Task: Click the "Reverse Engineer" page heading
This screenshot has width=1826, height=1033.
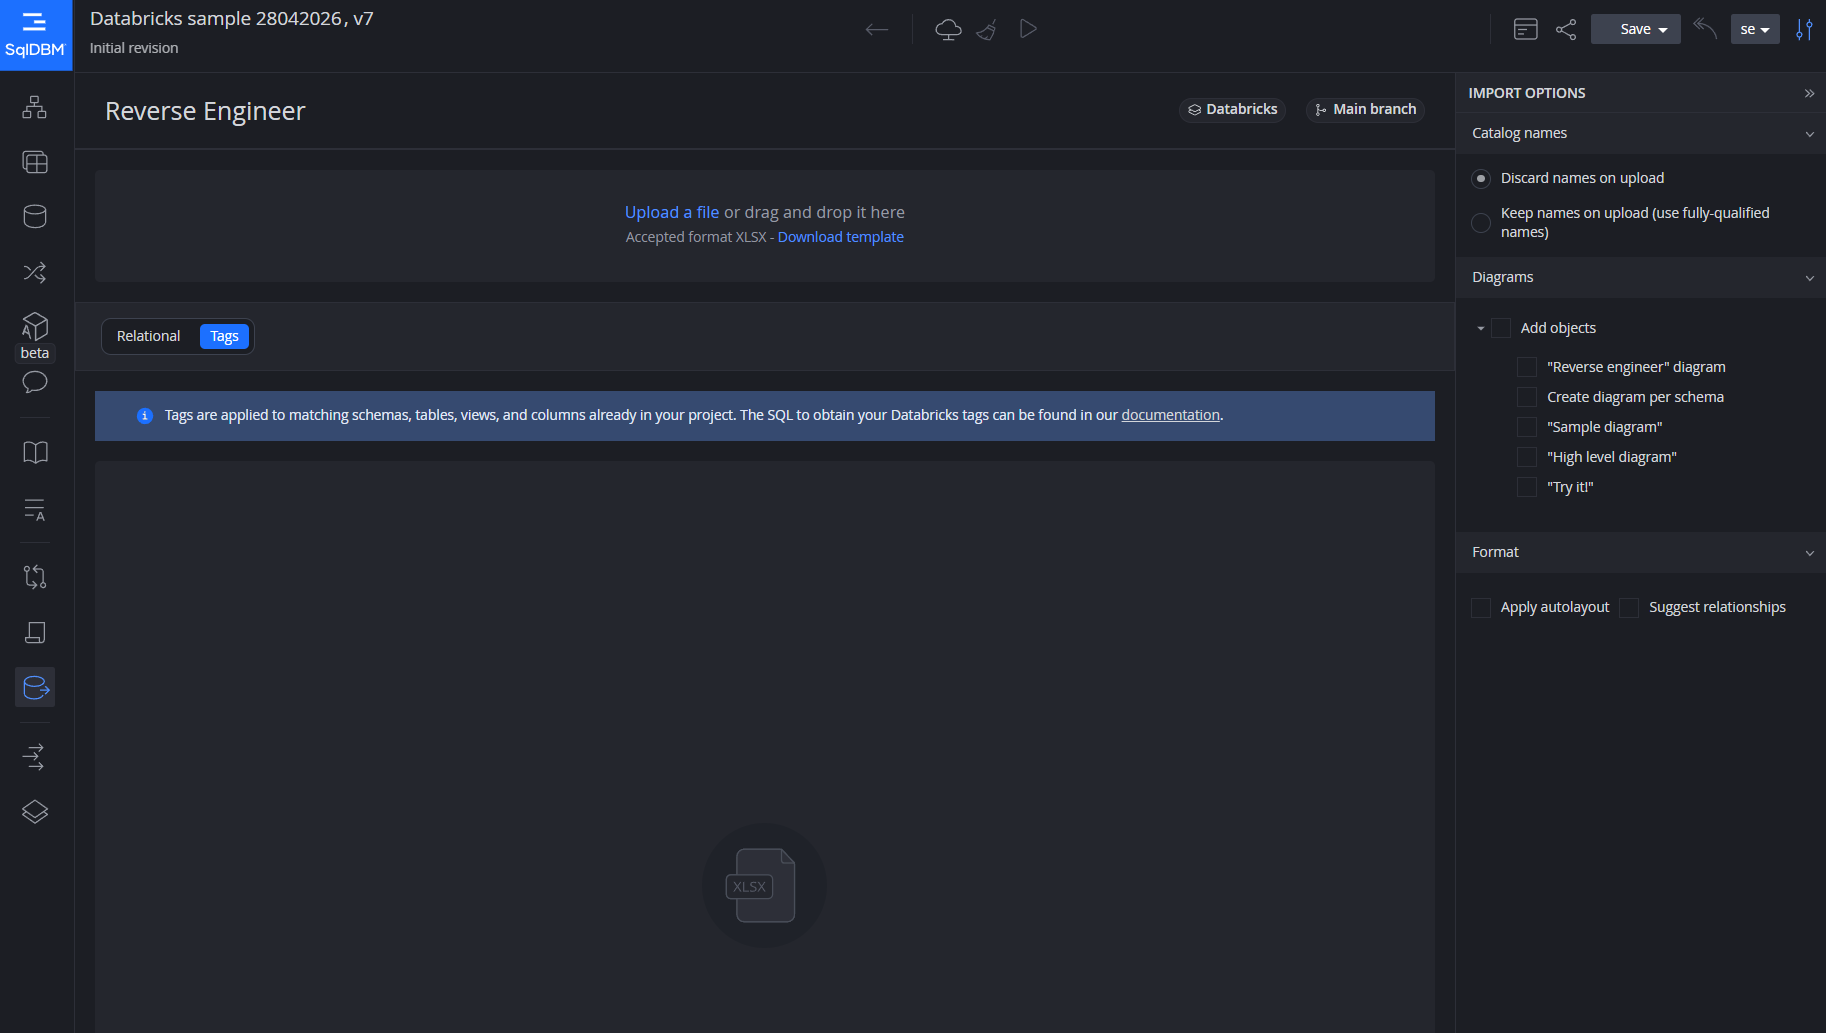Action: tap(205, 111)
